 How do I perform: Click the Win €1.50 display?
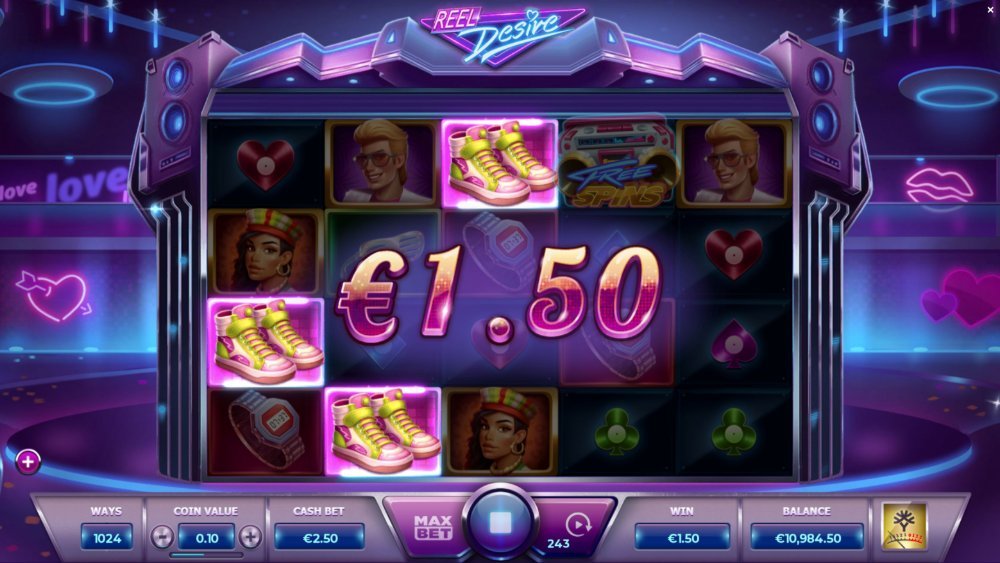[x=682, y=537]
